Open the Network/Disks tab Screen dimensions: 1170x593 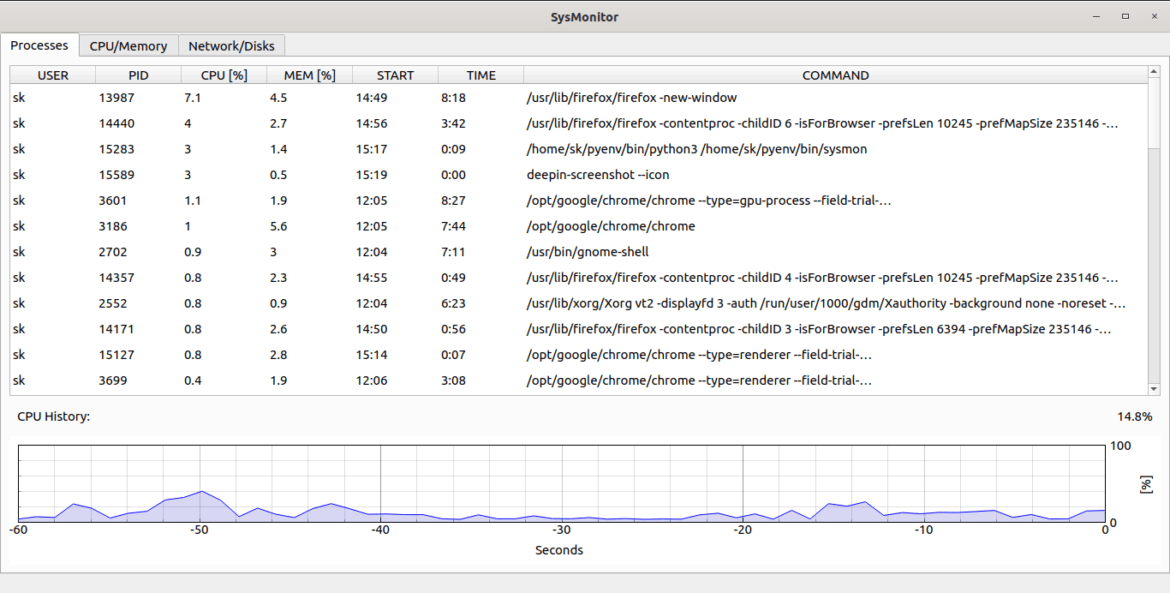pyautogui.click(x=231, y=45)
